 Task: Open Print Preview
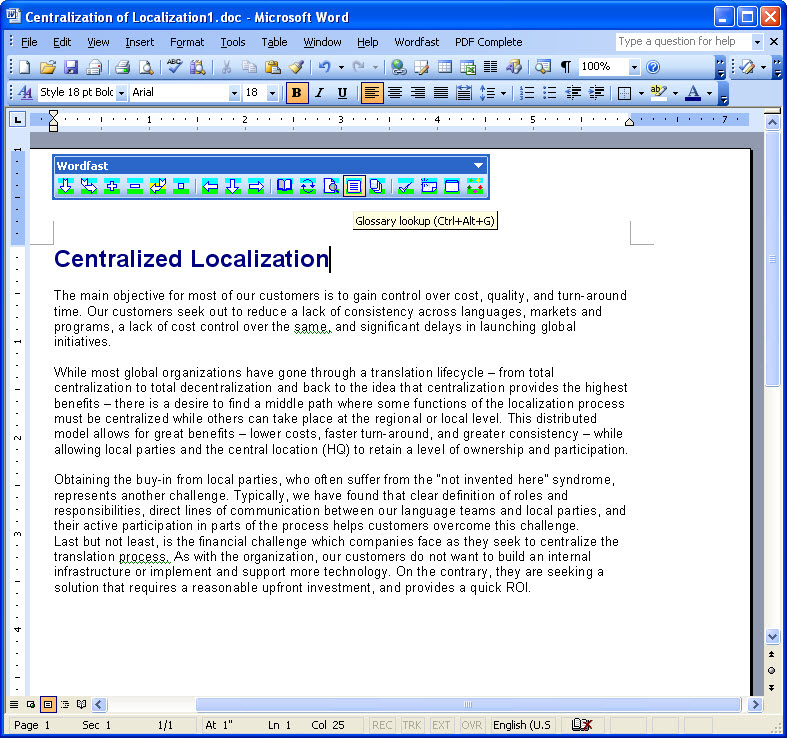(x=146, y=67)
